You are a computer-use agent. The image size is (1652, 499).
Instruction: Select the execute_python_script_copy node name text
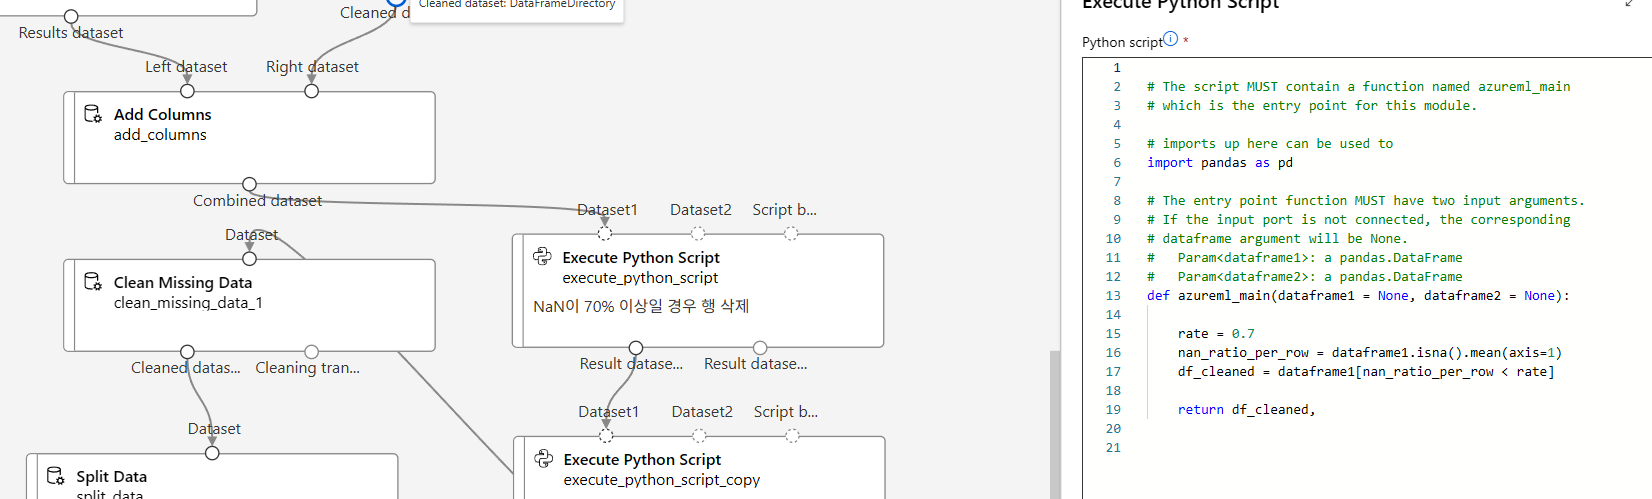(662, 480)
